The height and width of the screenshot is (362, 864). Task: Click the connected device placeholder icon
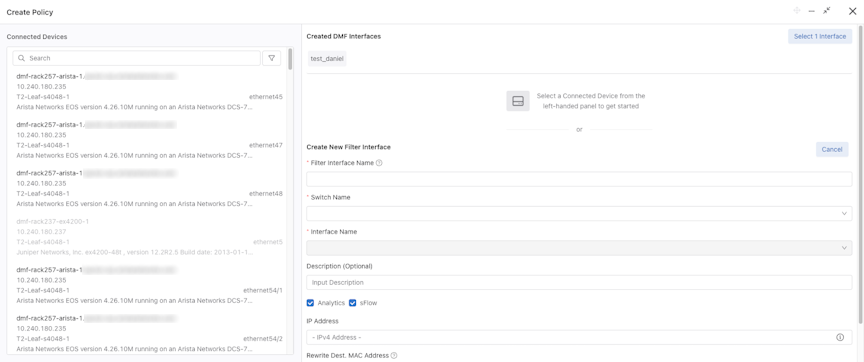(518, 101)
